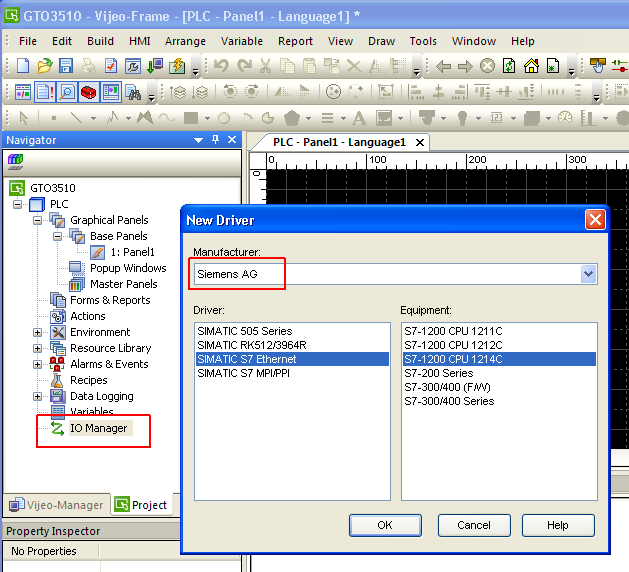Click the New file toolbar icon
Image resolution: width=629 pixels, height=572 pixels.
coord(23,66)
